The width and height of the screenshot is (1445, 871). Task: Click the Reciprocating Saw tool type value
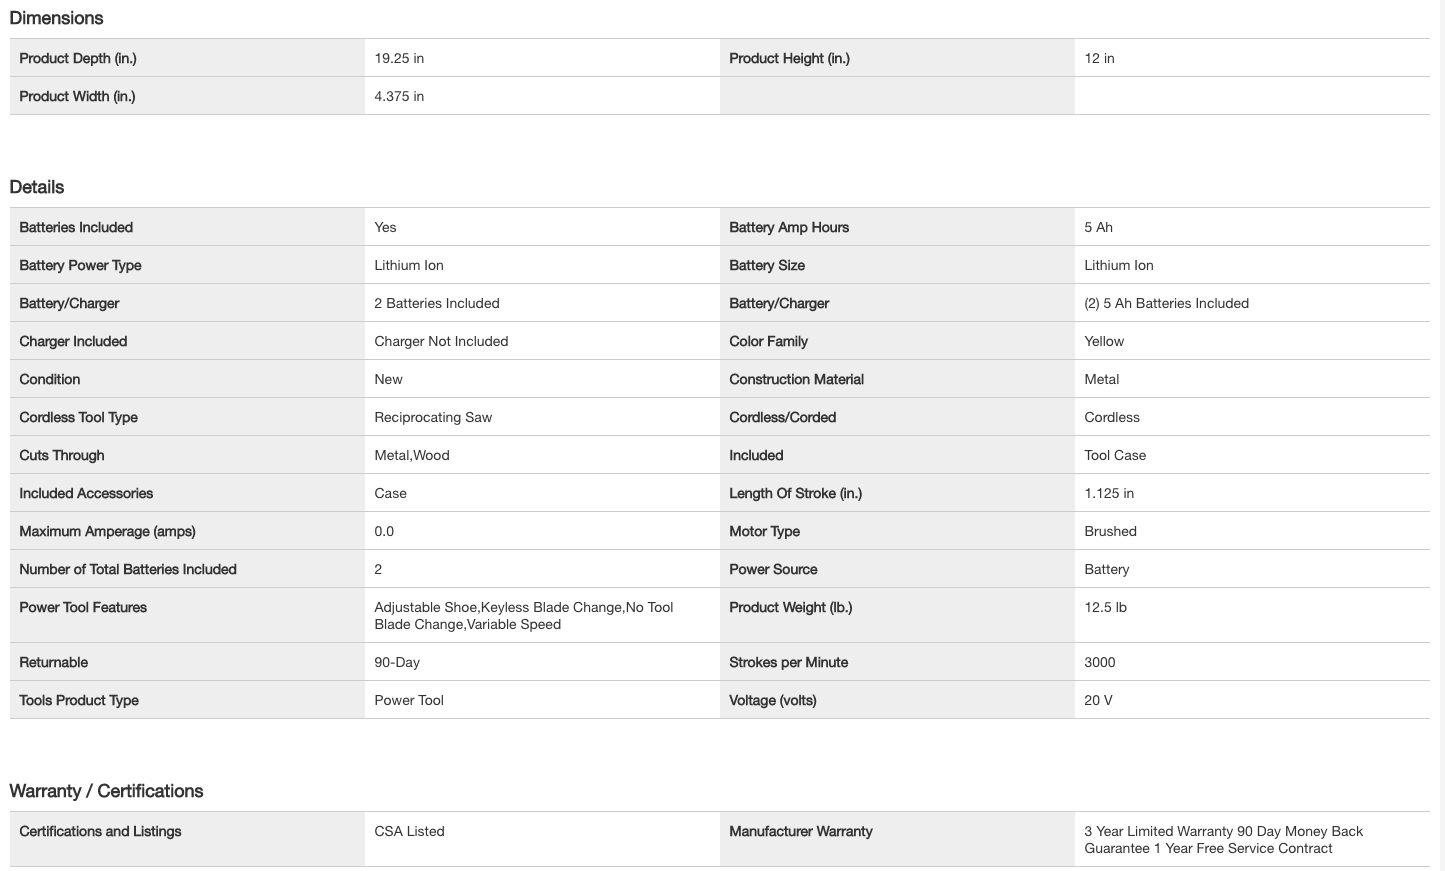[433, 417]
